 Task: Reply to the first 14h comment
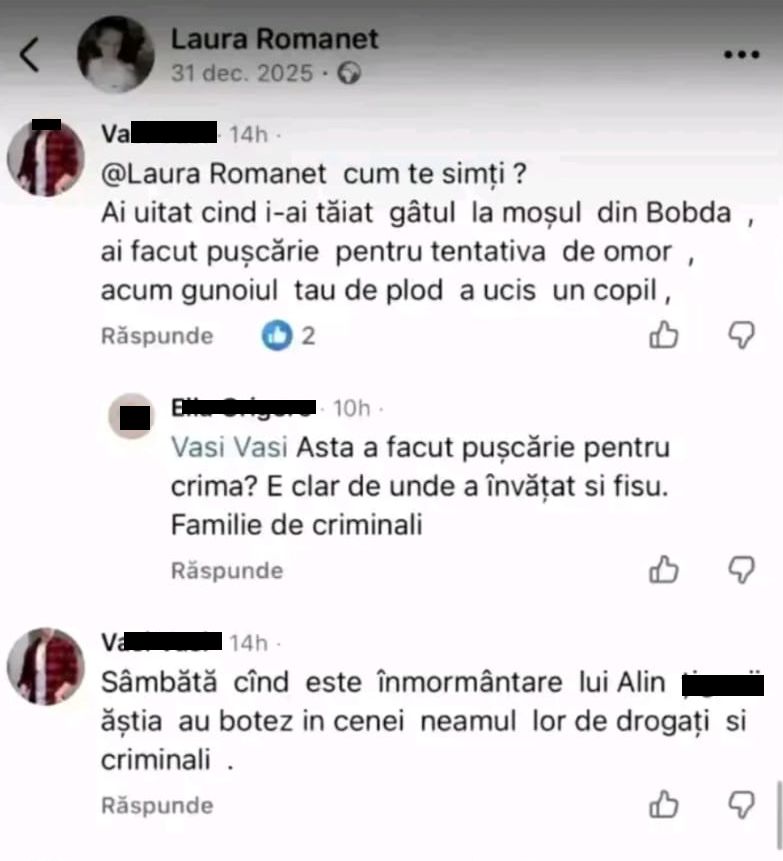[157, 336]
